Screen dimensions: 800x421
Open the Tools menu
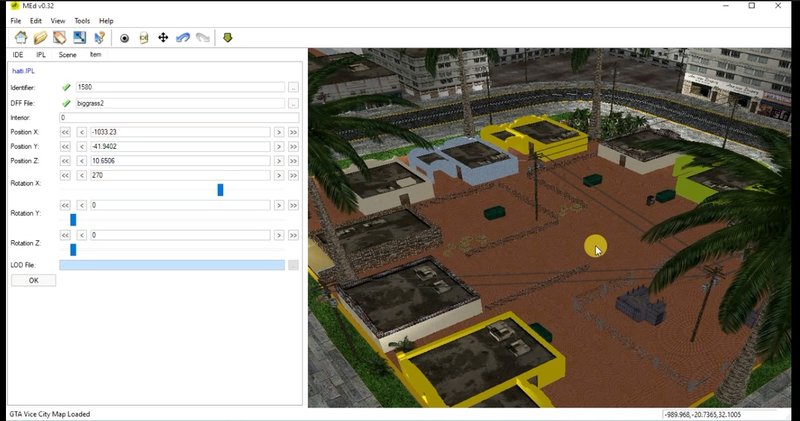(x=82, y=21)
